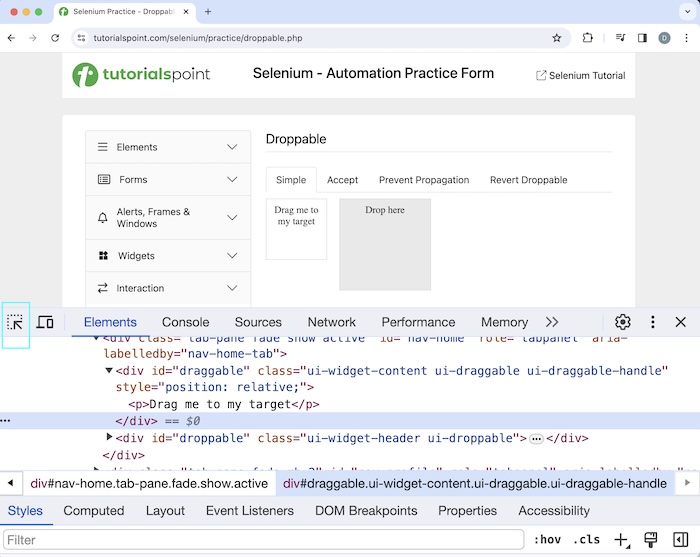Toggle the computed styles sidebar icon

coord(680,540)
